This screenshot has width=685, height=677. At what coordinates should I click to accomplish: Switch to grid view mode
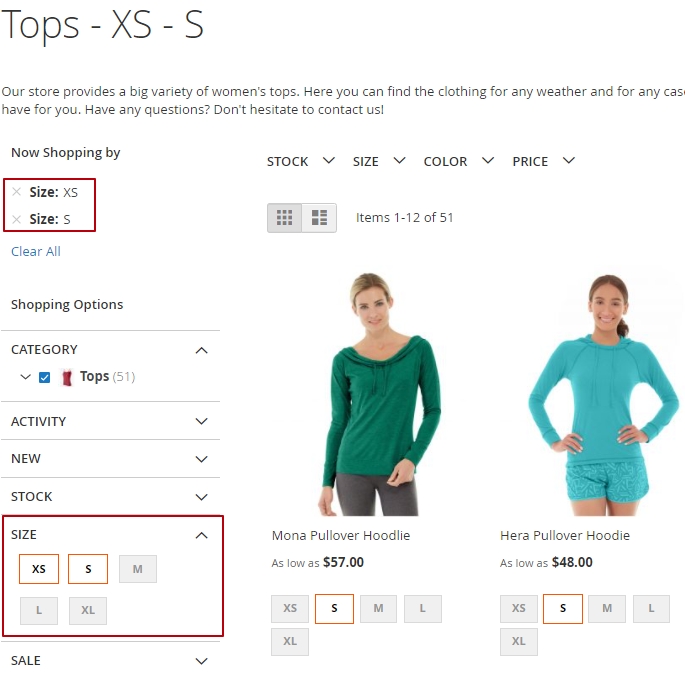(284, 218)
